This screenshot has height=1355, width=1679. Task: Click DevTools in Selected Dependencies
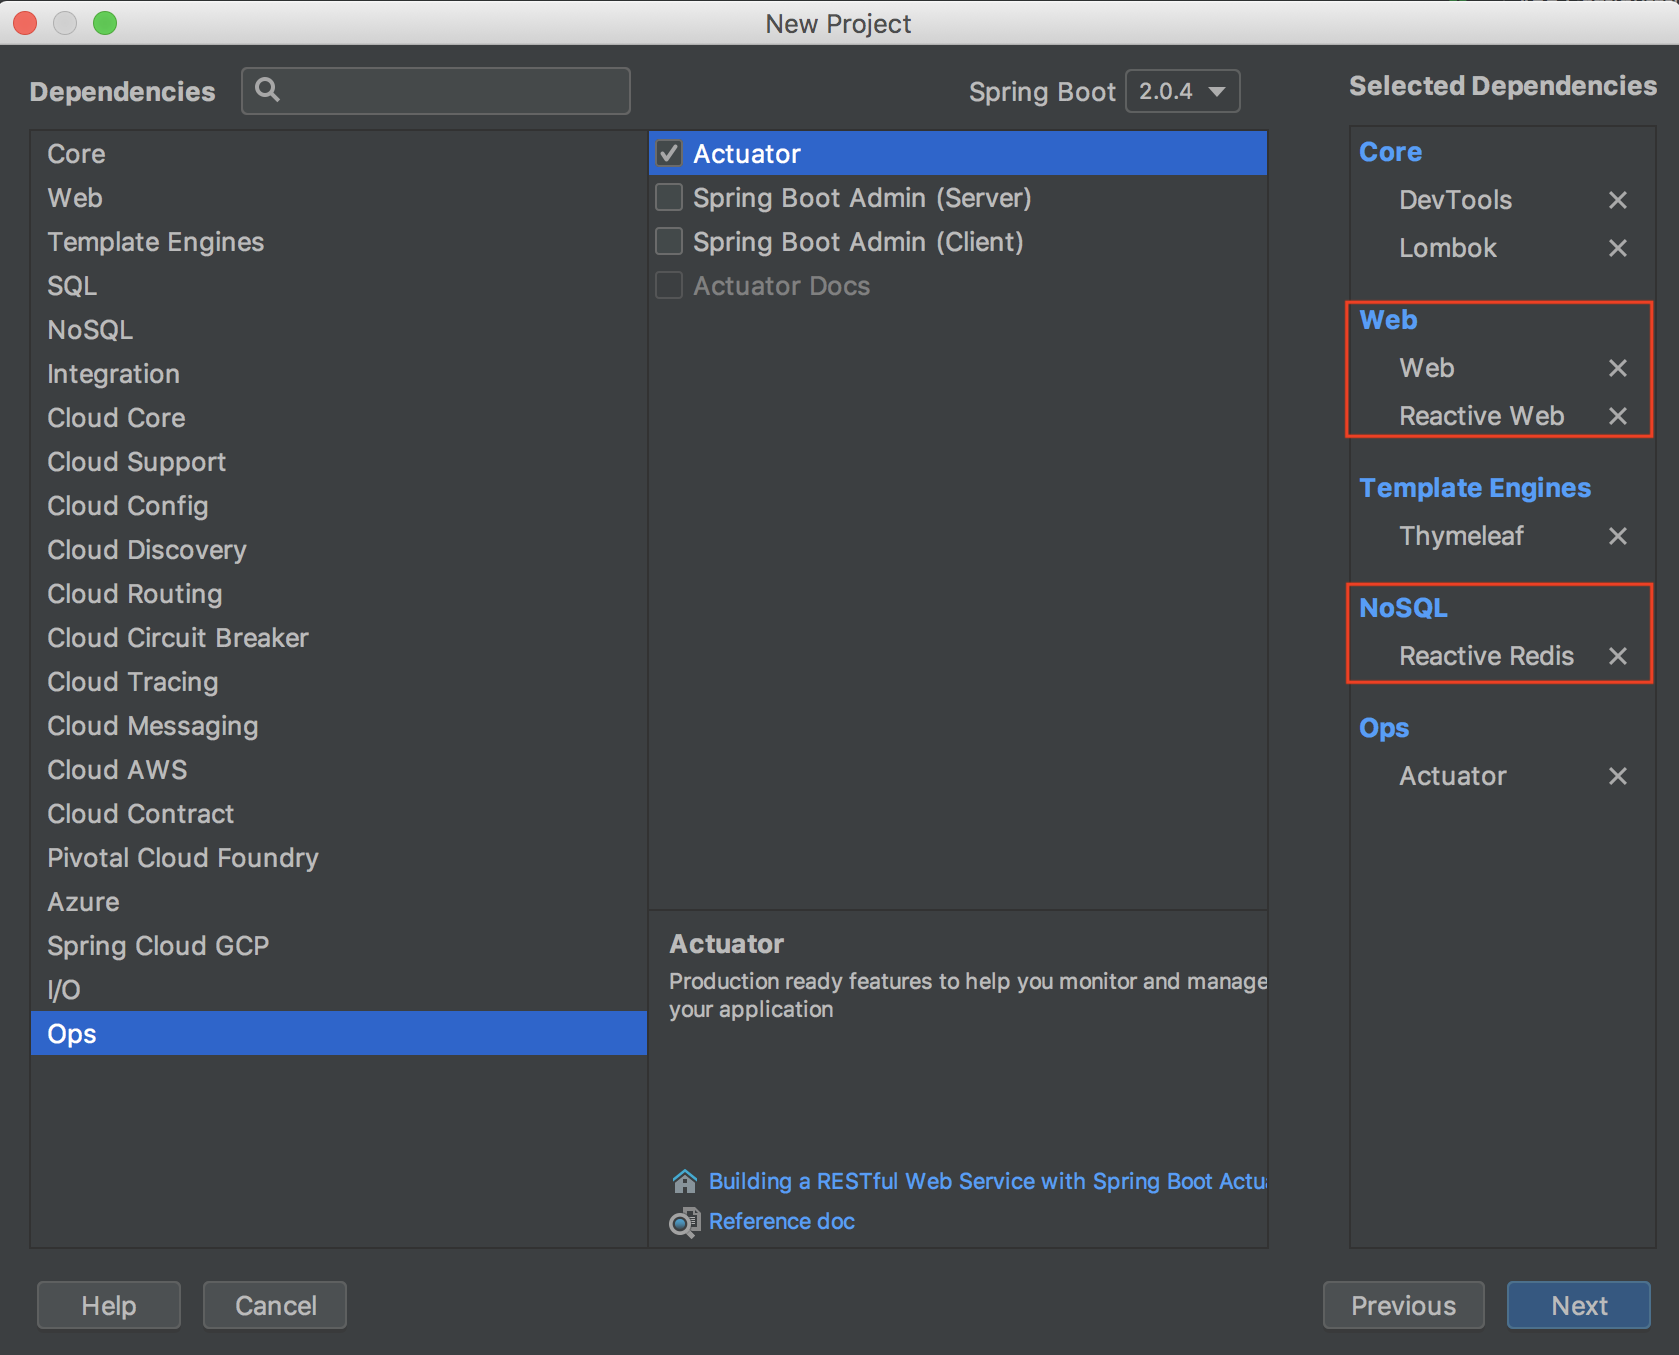1455,200
